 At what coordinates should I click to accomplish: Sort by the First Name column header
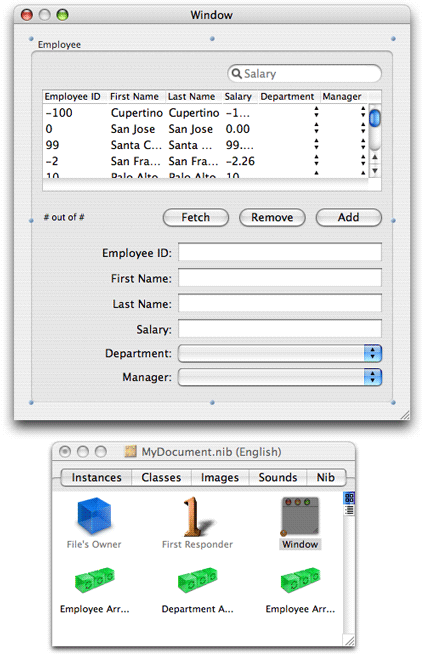click(x=136, y=97)
